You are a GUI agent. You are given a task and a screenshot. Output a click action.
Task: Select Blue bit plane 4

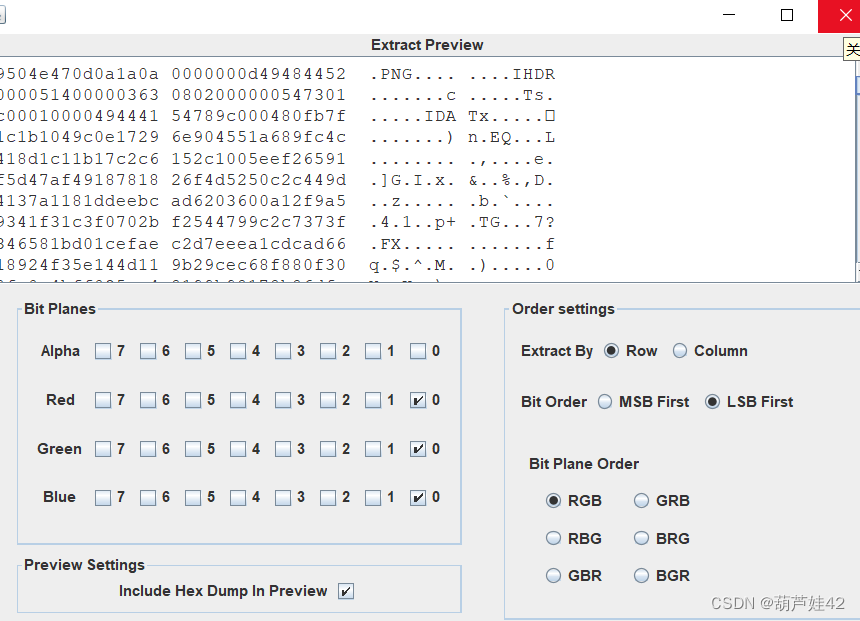[x=237, y=497]
